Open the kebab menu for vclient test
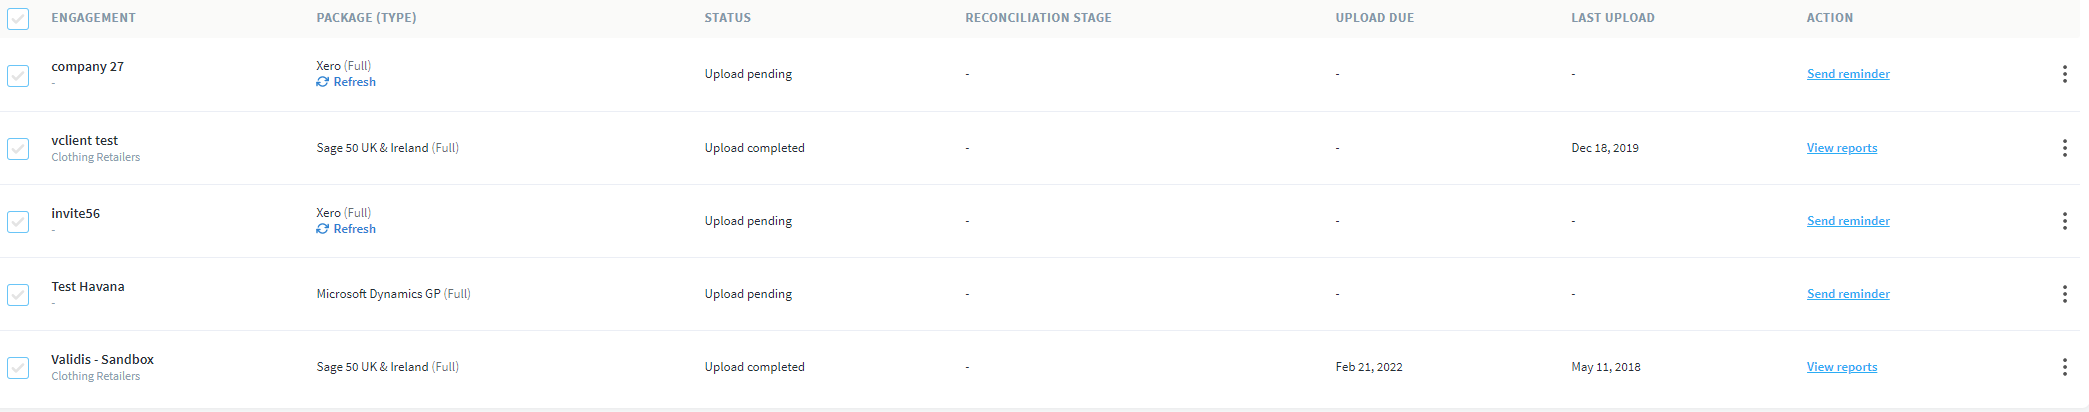This screenshot has width=2089, height=412. (x=2064, y=148)
